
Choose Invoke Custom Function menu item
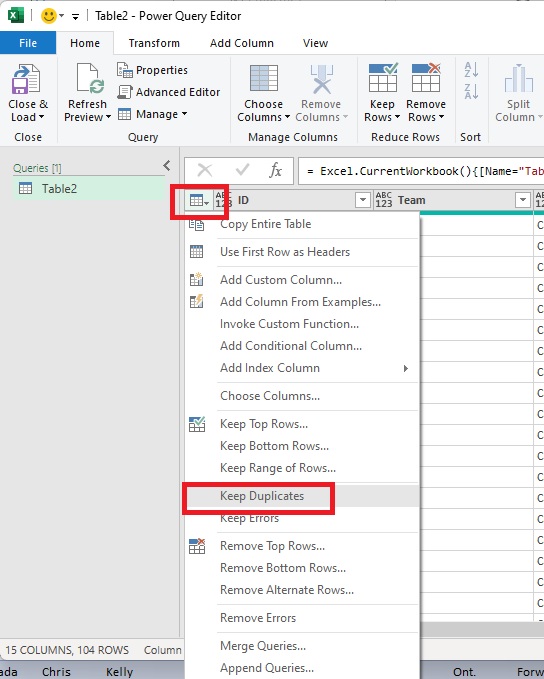pyautogui.click(x=302, y=324)
